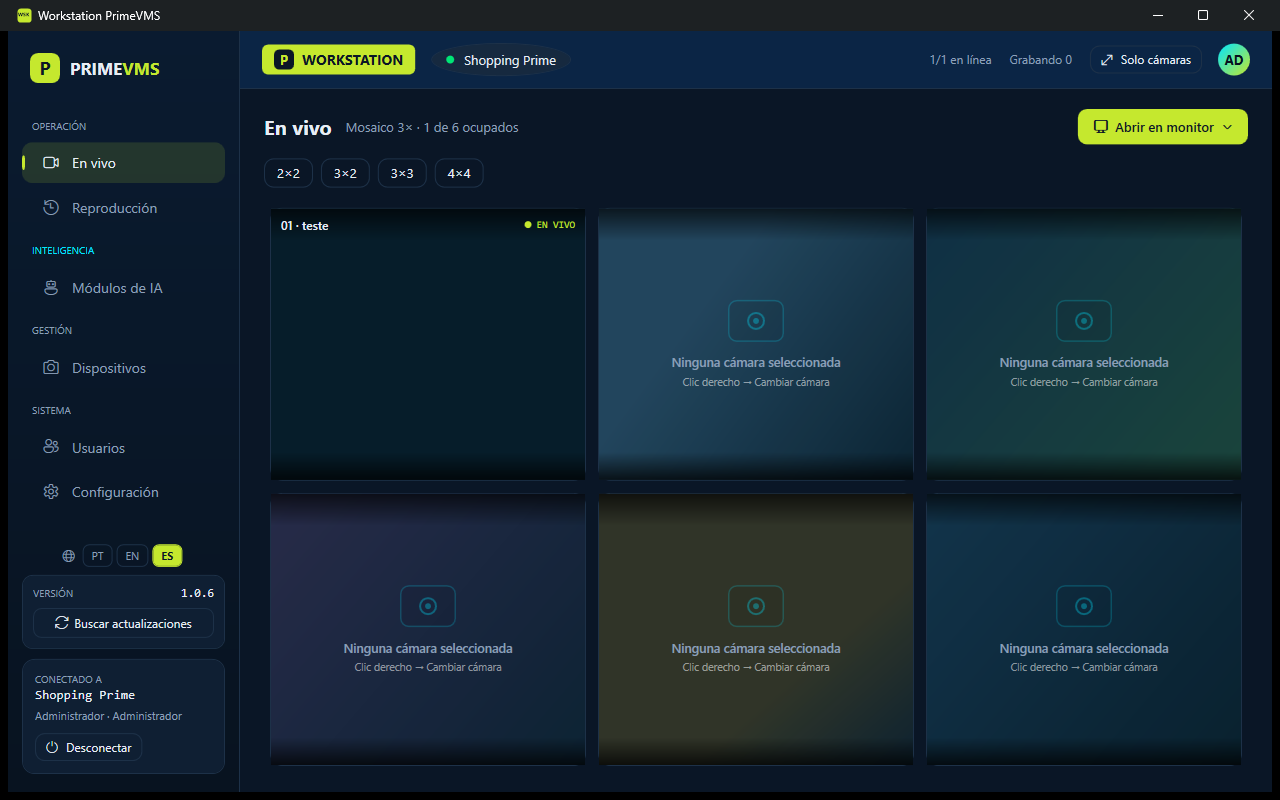Click the Mosaico 3× occupancy text

tap(432, 127)
